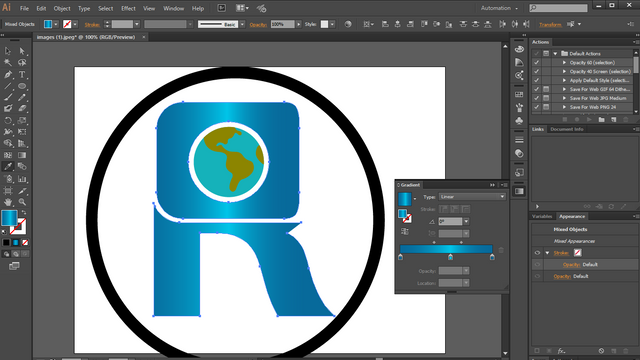Select the Selection tool arrow
The height and width of the screenshot is (360, 640).
[x=8, y=51]
